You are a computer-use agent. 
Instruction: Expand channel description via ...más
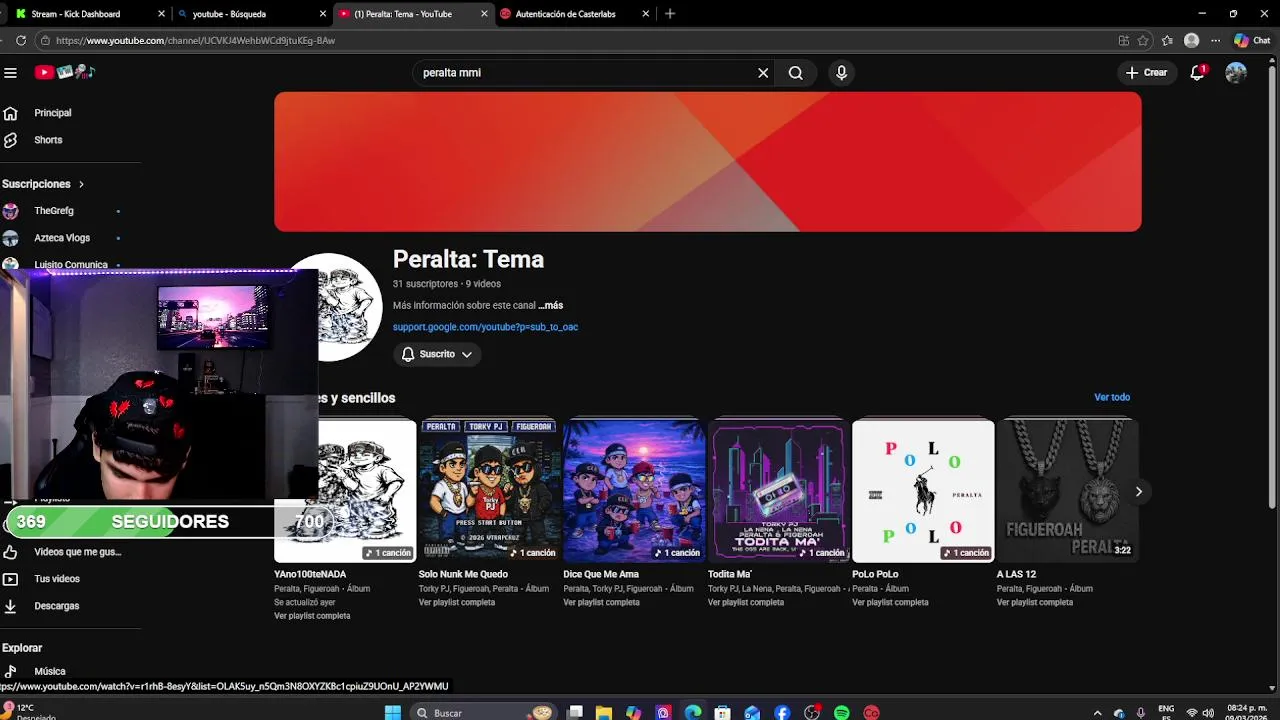click(550, 305)
